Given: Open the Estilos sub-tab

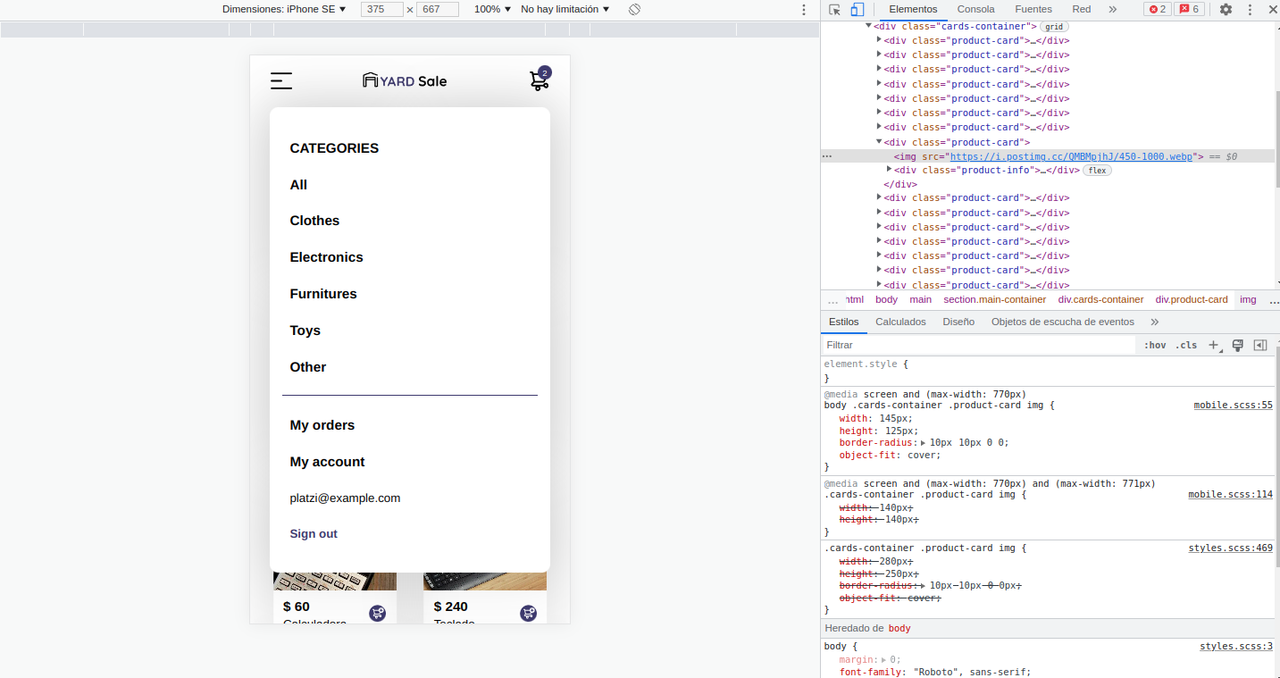Looking at the screenshot, I should pyautogui.click(x=844, y=322).
